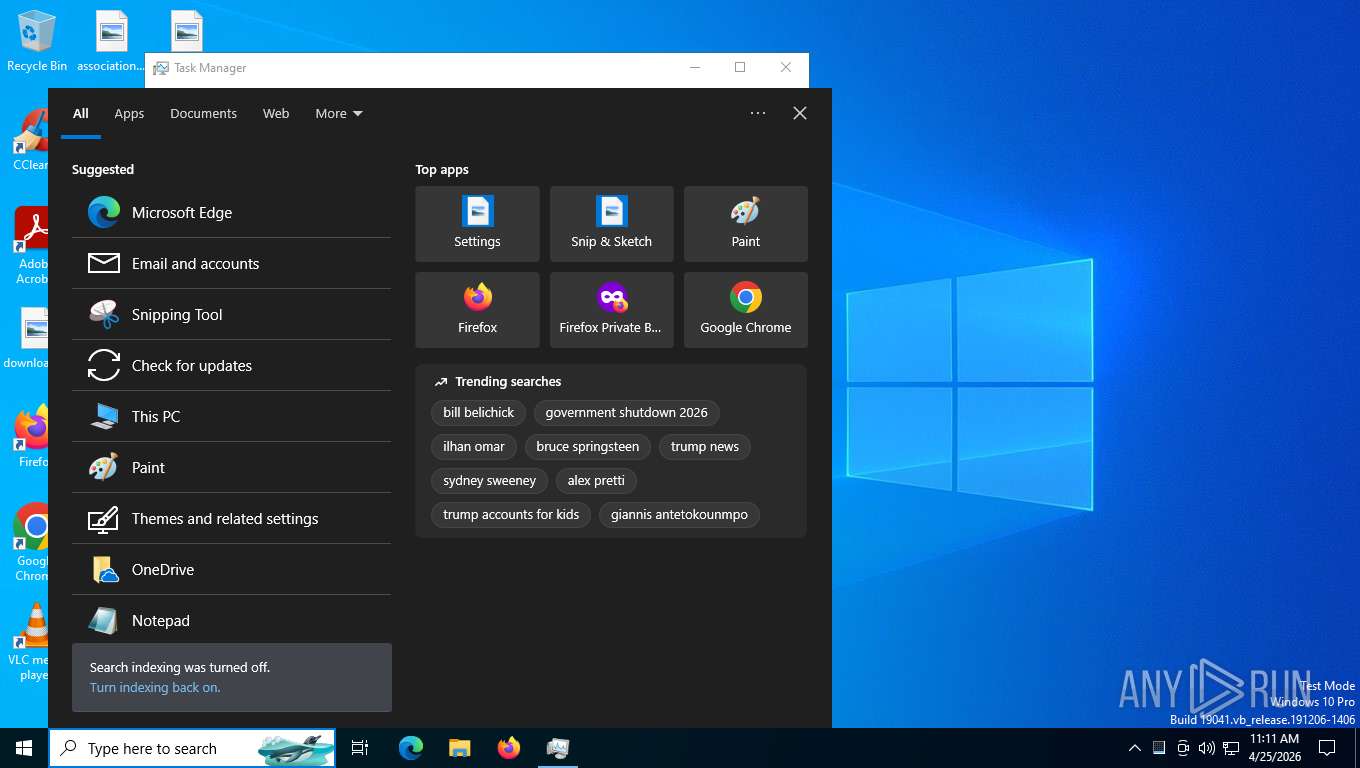
Task: Click the Windows Start button
Action: (x=24, y=748)
